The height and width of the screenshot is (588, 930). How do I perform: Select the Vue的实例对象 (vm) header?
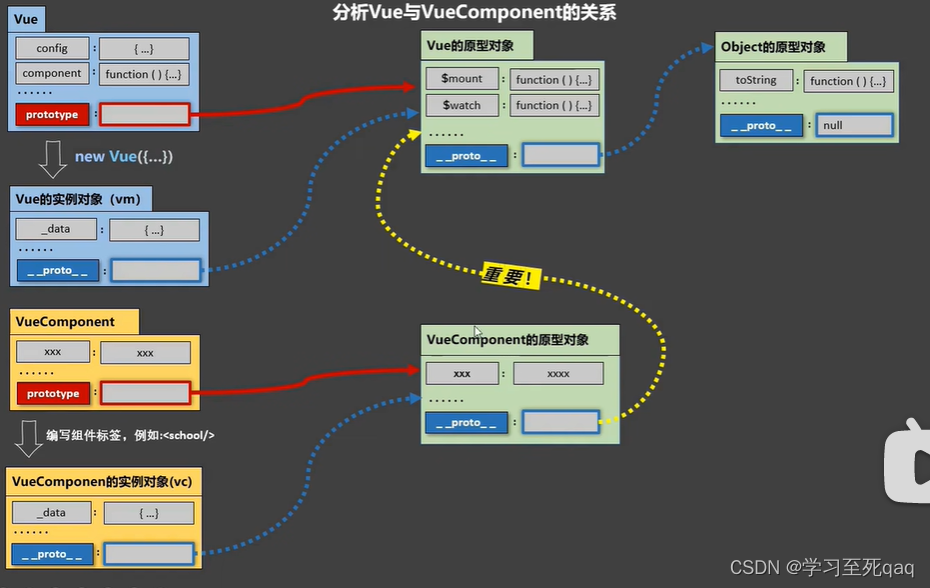pyautogui.click(x=81, y=199)
